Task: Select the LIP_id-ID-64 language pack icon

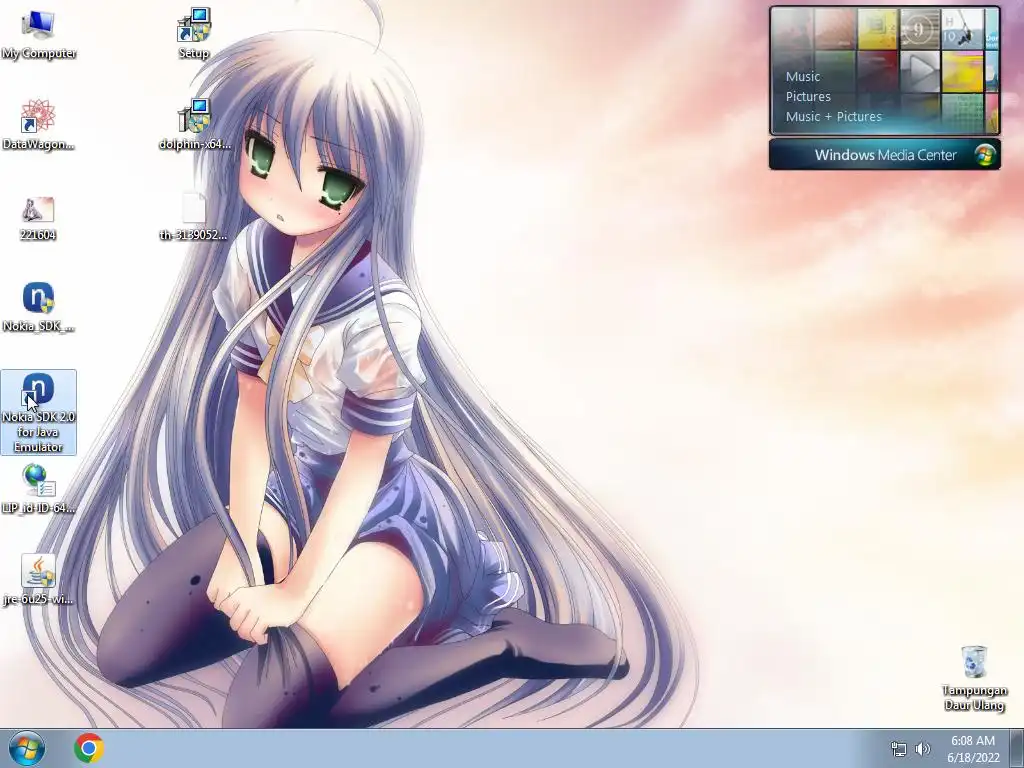Action: click(x=38, y=488)
